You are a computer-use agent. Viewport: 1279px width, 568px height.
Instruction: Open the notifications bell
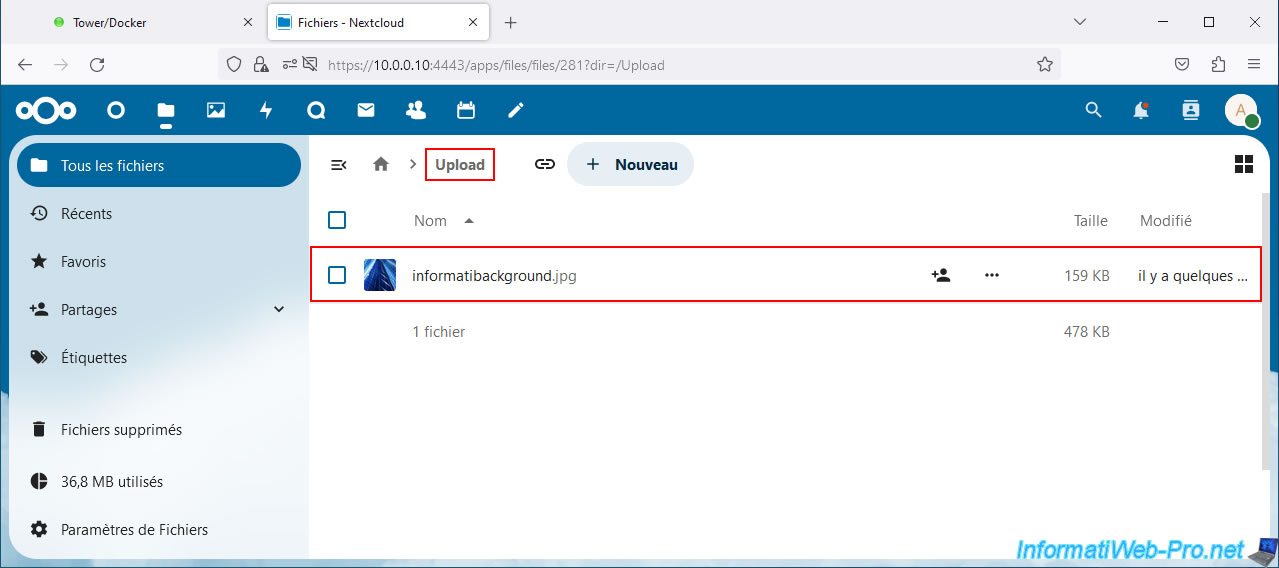[x=1141, y=110]
